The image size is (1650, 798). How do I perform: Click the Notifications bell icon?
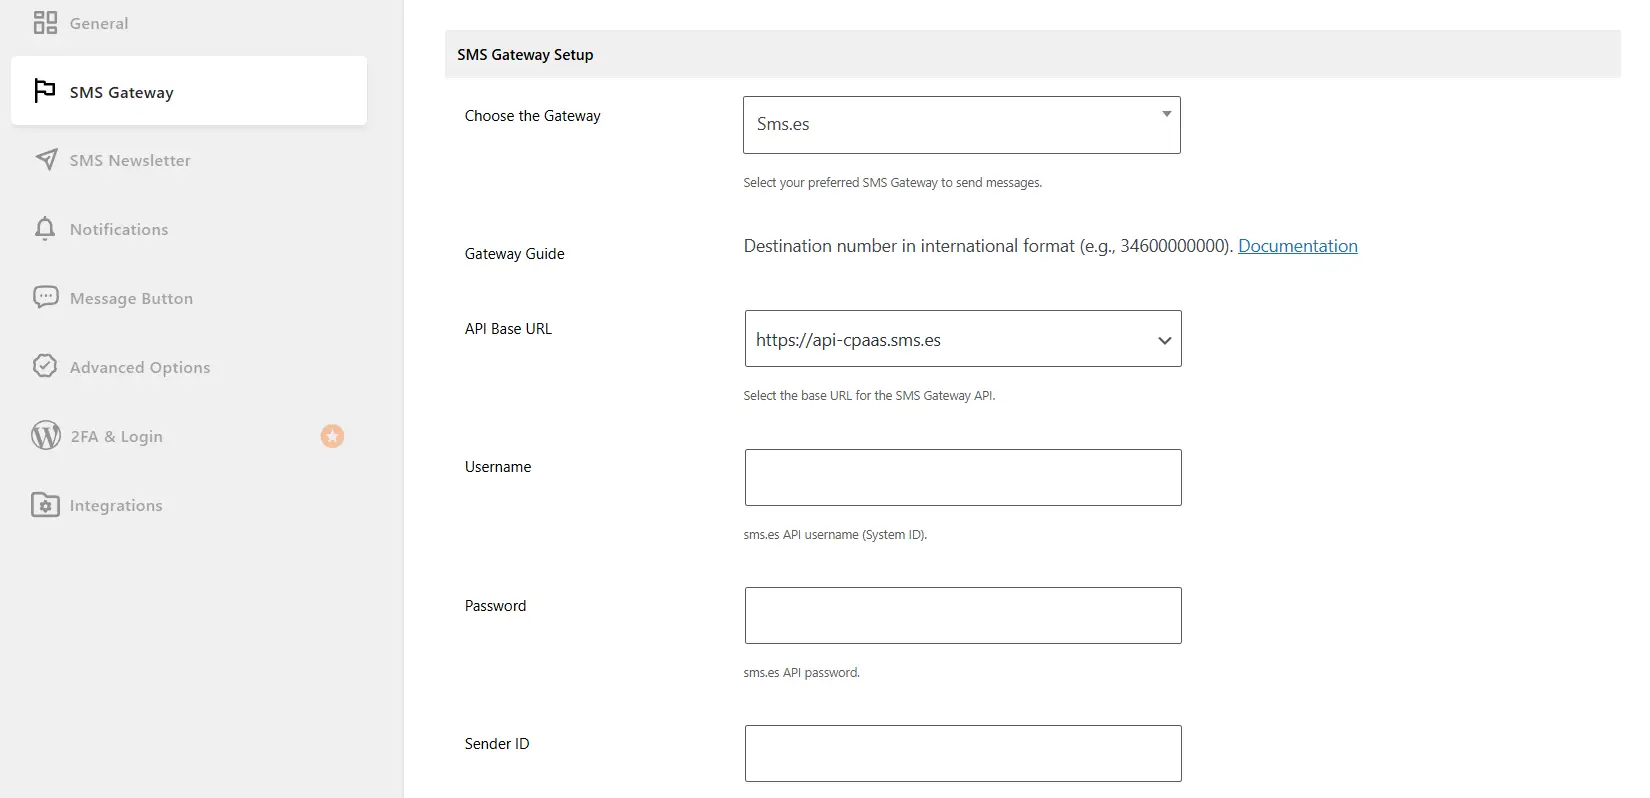coord(45,229)
